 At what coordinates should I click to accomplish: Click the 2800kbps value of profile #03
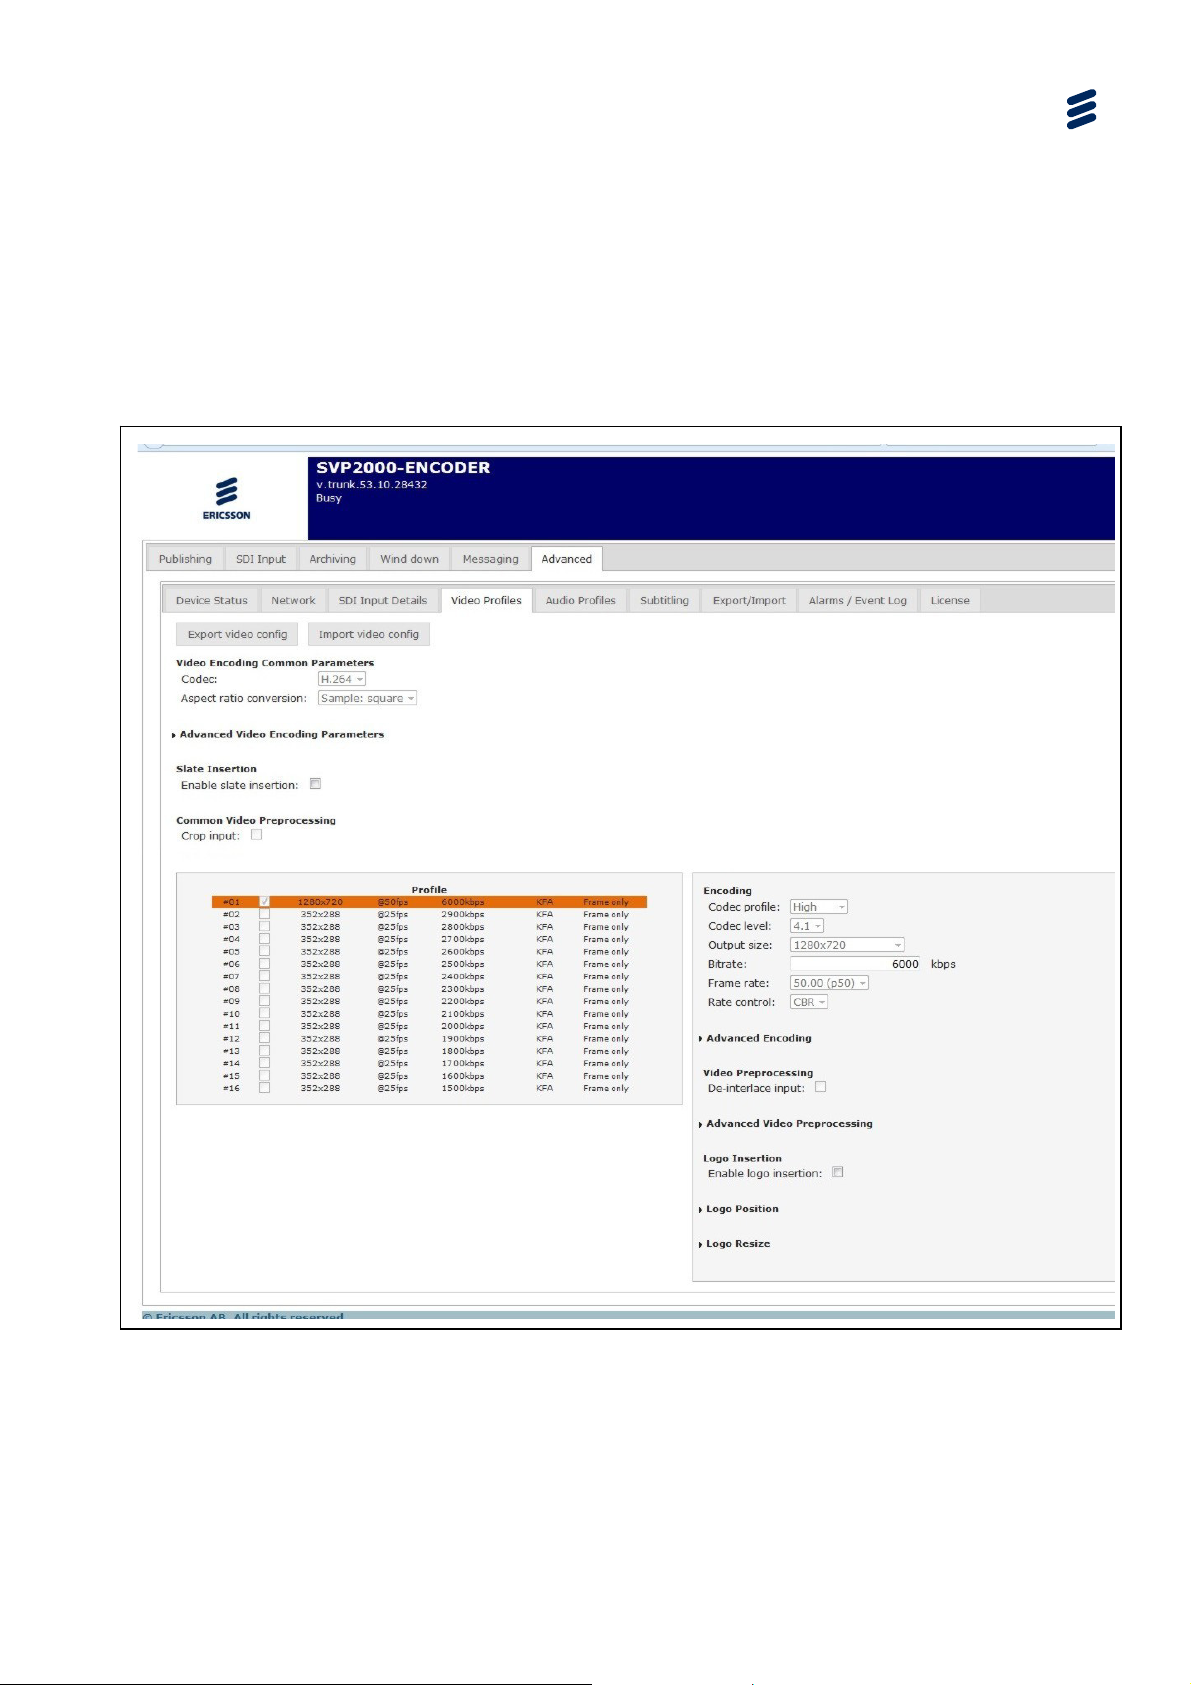point(463,927)
